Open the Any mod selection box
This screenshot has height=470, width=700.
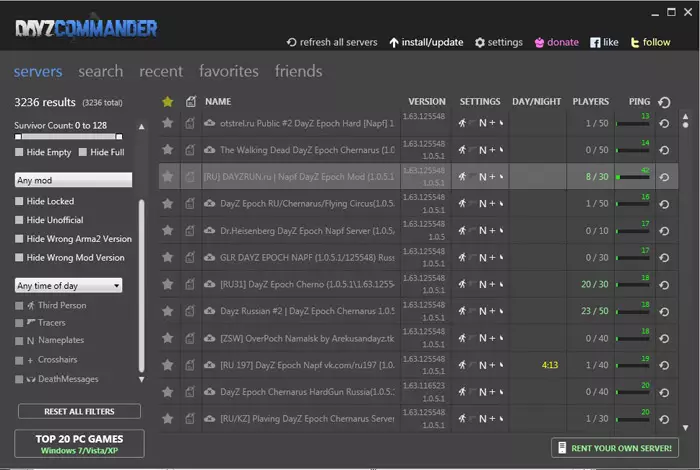click(x=73, y=180)
